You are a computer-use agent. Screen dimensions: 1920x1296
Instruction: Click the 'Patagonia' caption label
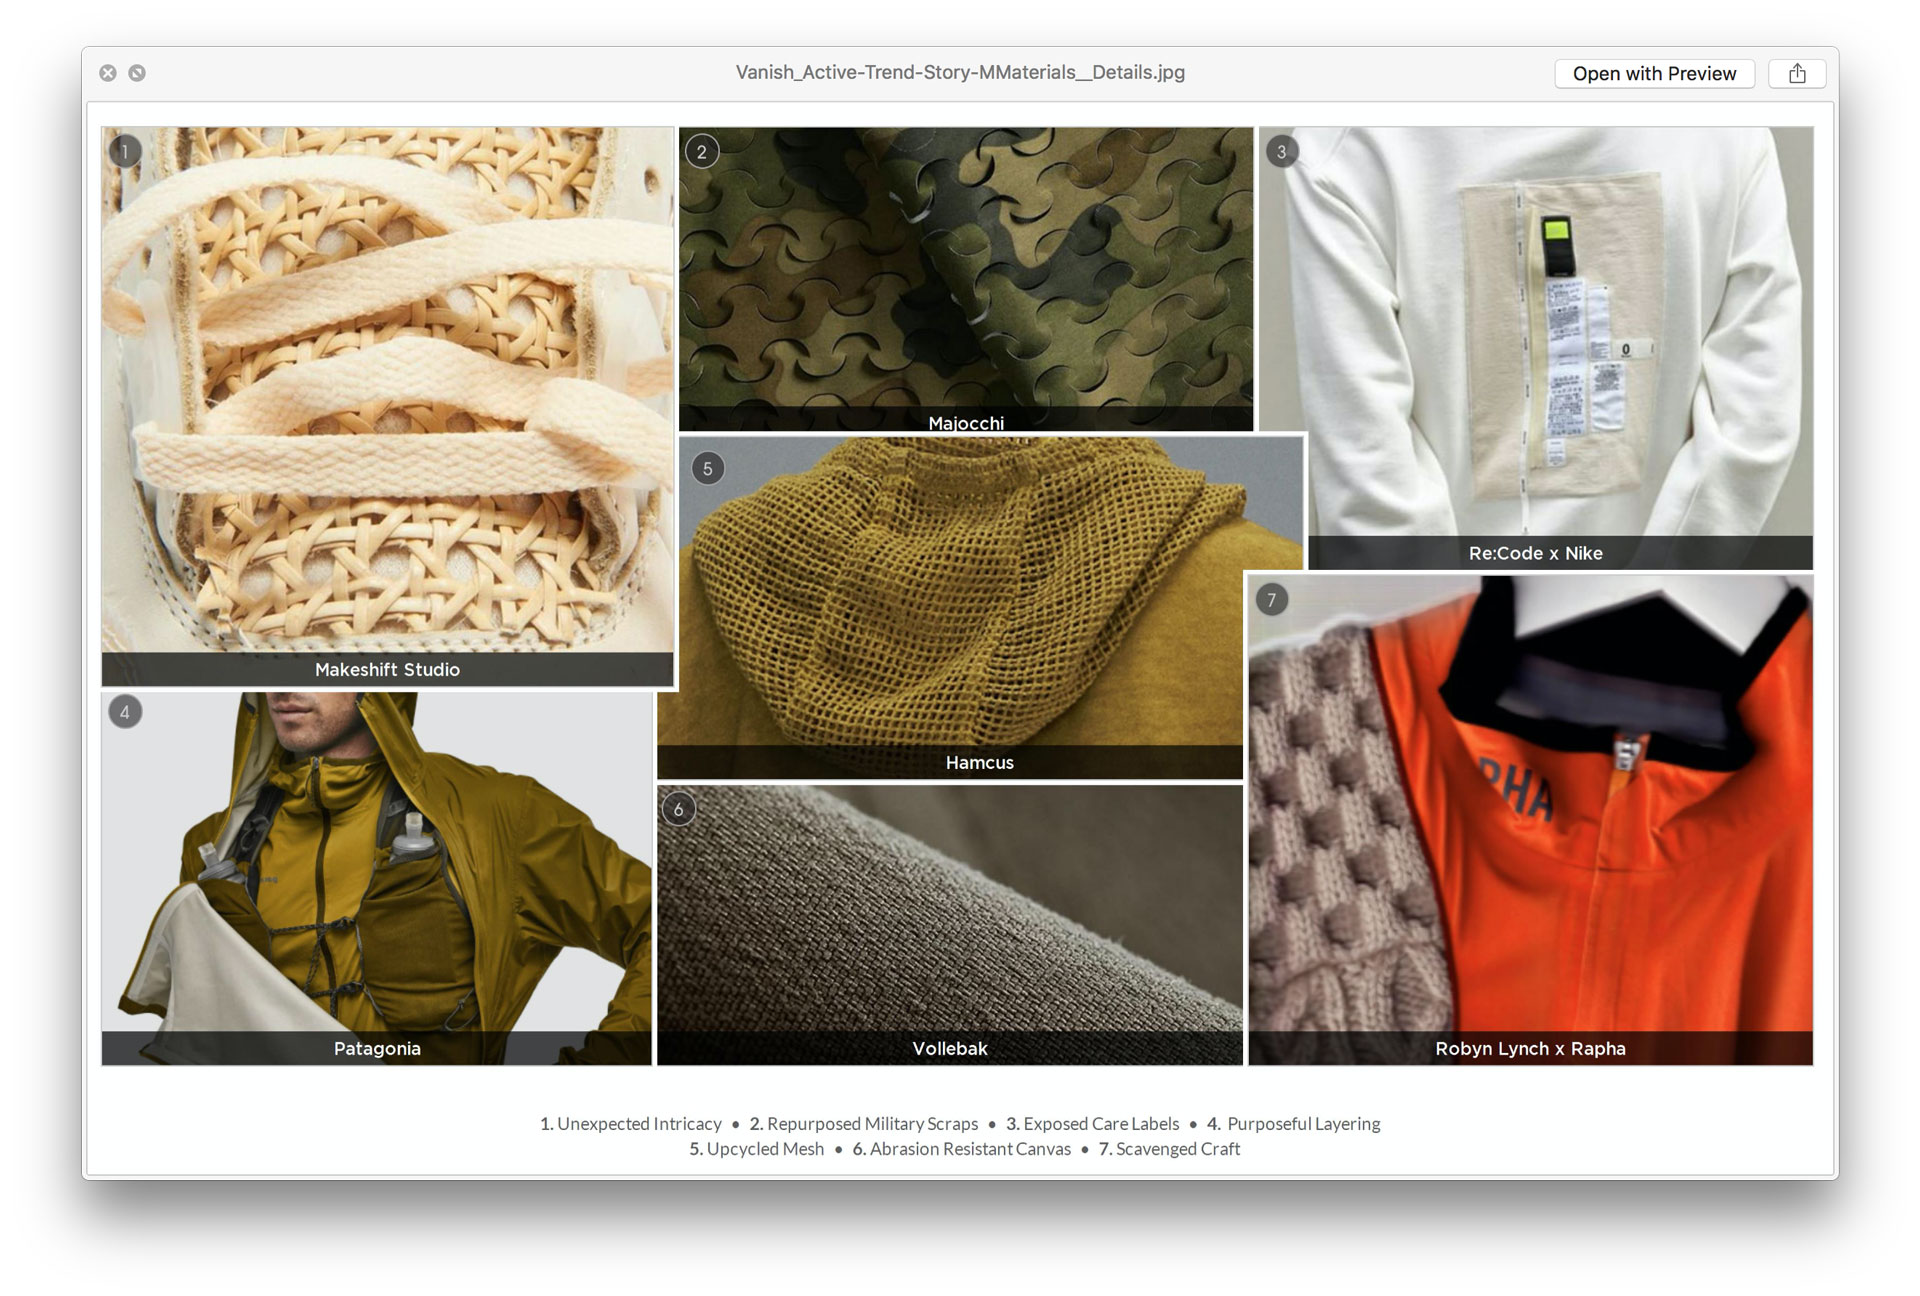pyautogui.click(x=377, y=1048)
